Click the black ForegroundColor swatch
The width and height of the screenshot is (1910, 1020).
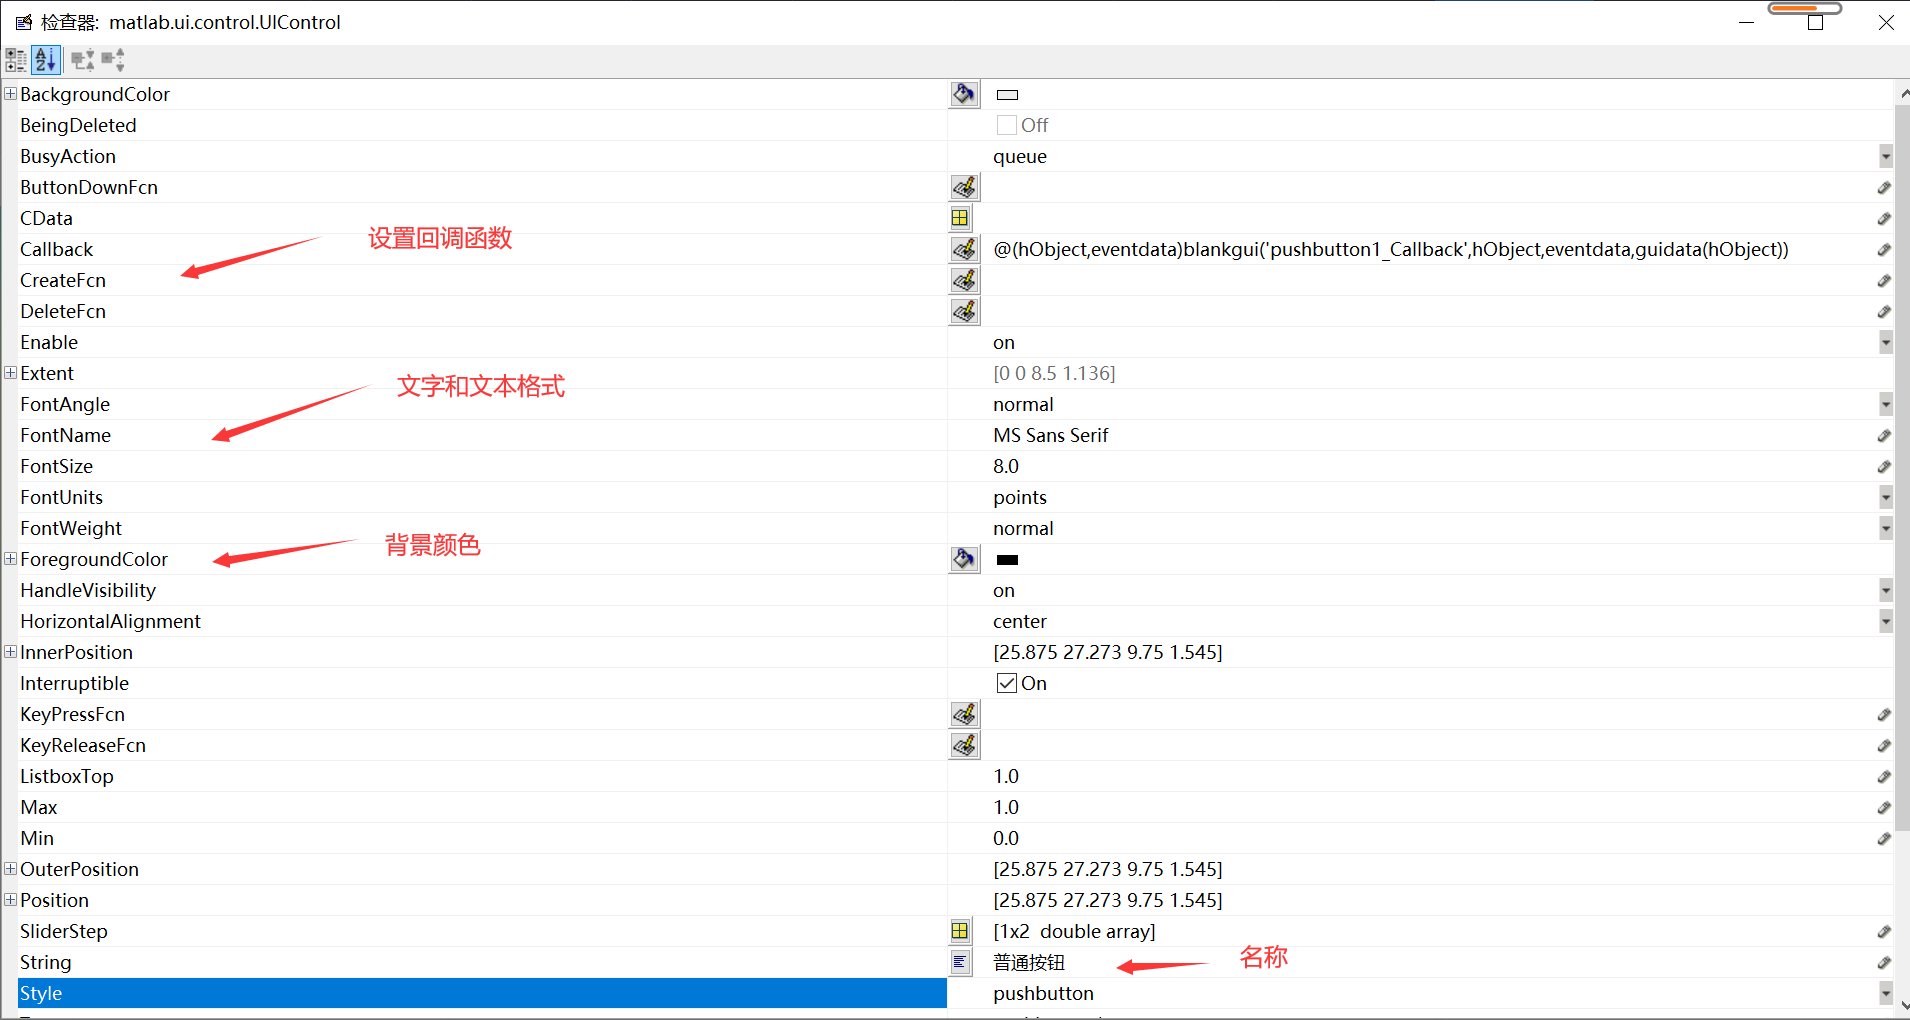pos(1007,560)
